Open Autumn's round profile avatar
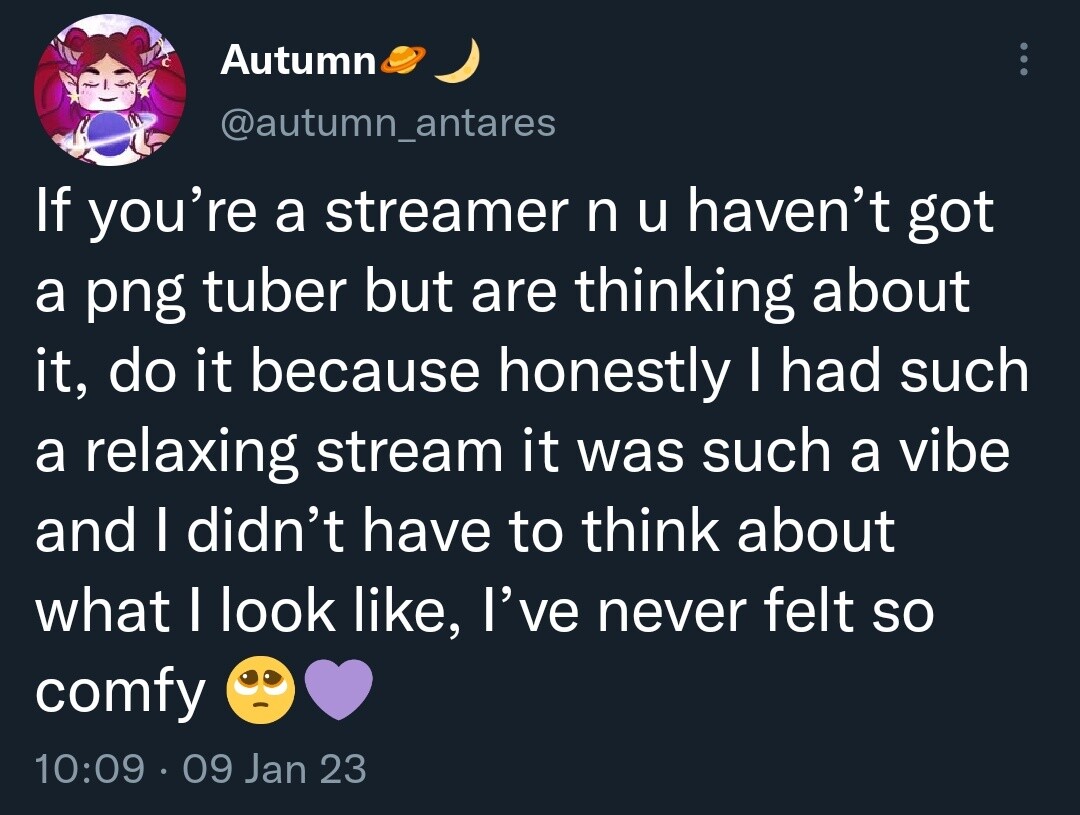This screenshot has height=815, width=1080. click(110, 90)
